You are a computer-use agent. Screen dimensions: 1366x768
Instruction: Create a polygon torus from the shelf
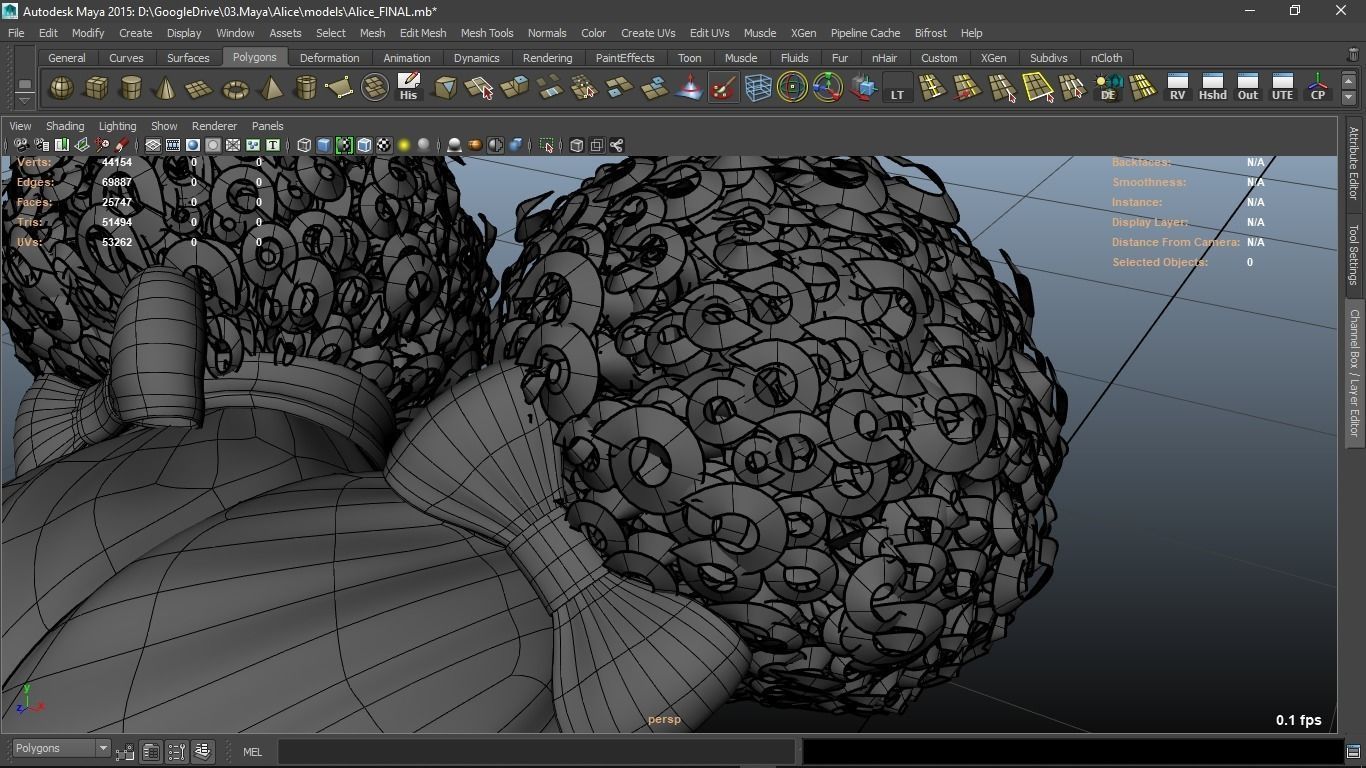pyautogui.click(x=235, y=88)
